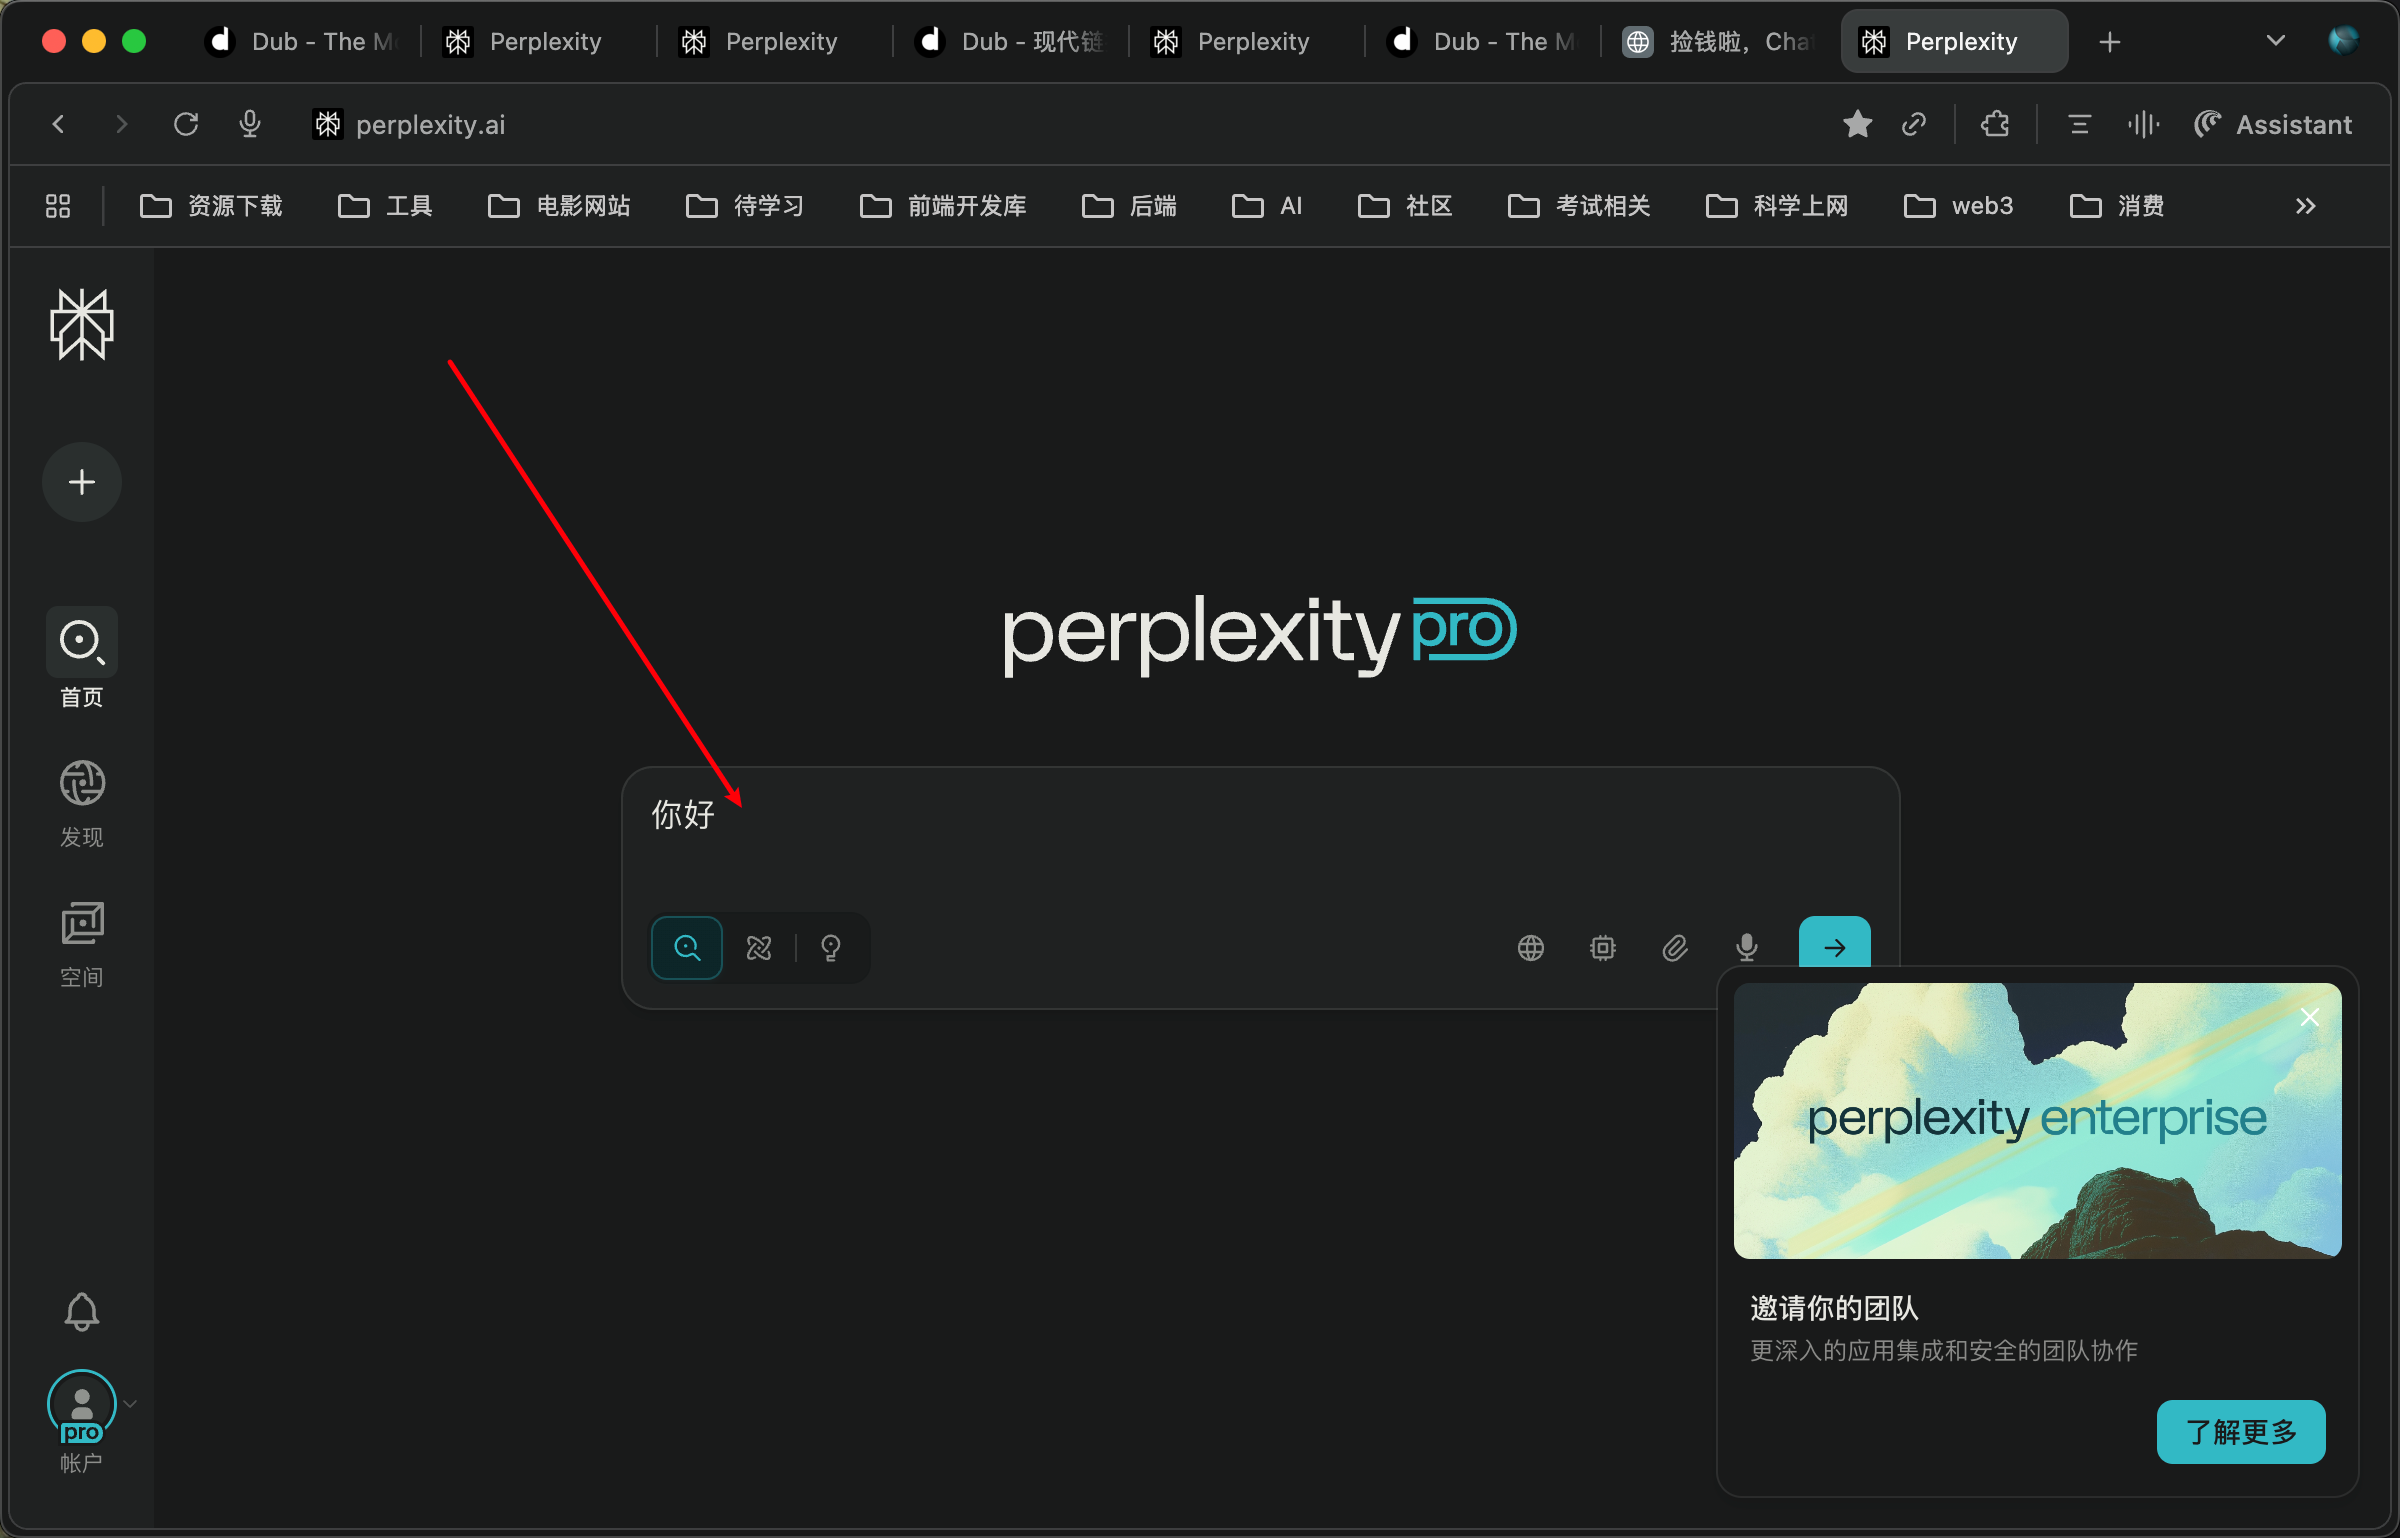This screenshot has height=1538, width=2400.
Task: Click the microphone dictation icon in input box
Action: 1747,947
